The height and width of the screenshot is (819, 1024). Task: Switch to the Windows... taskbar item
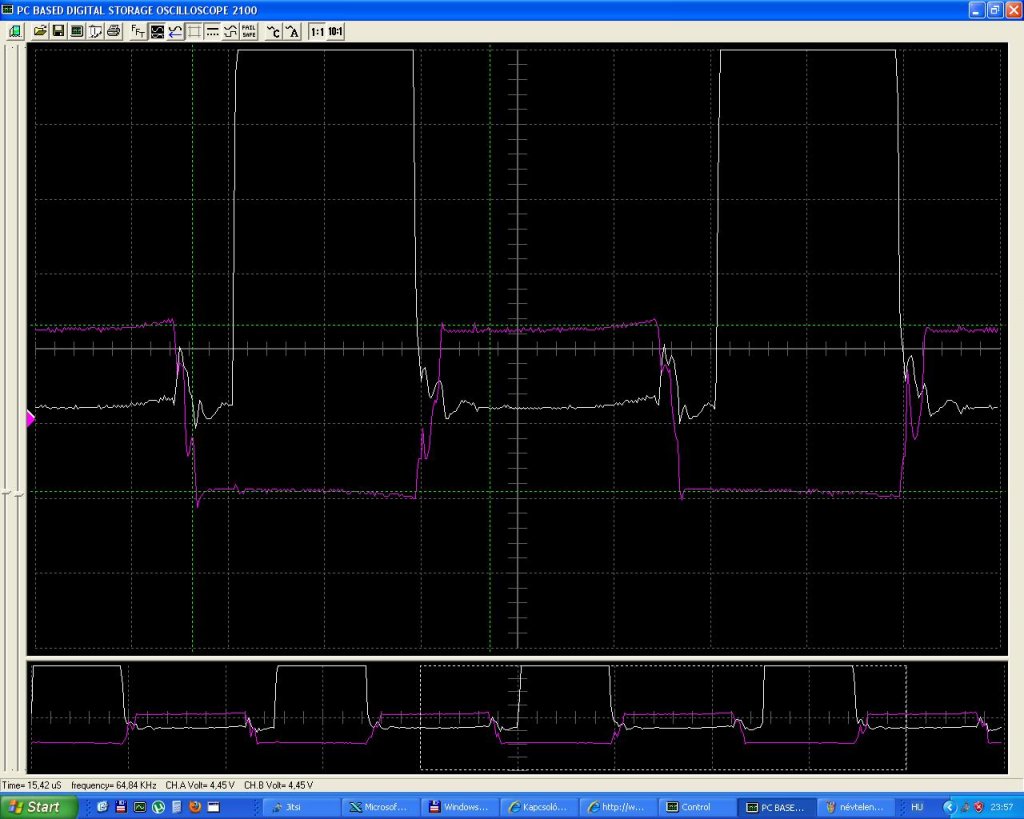pos(459,807)
